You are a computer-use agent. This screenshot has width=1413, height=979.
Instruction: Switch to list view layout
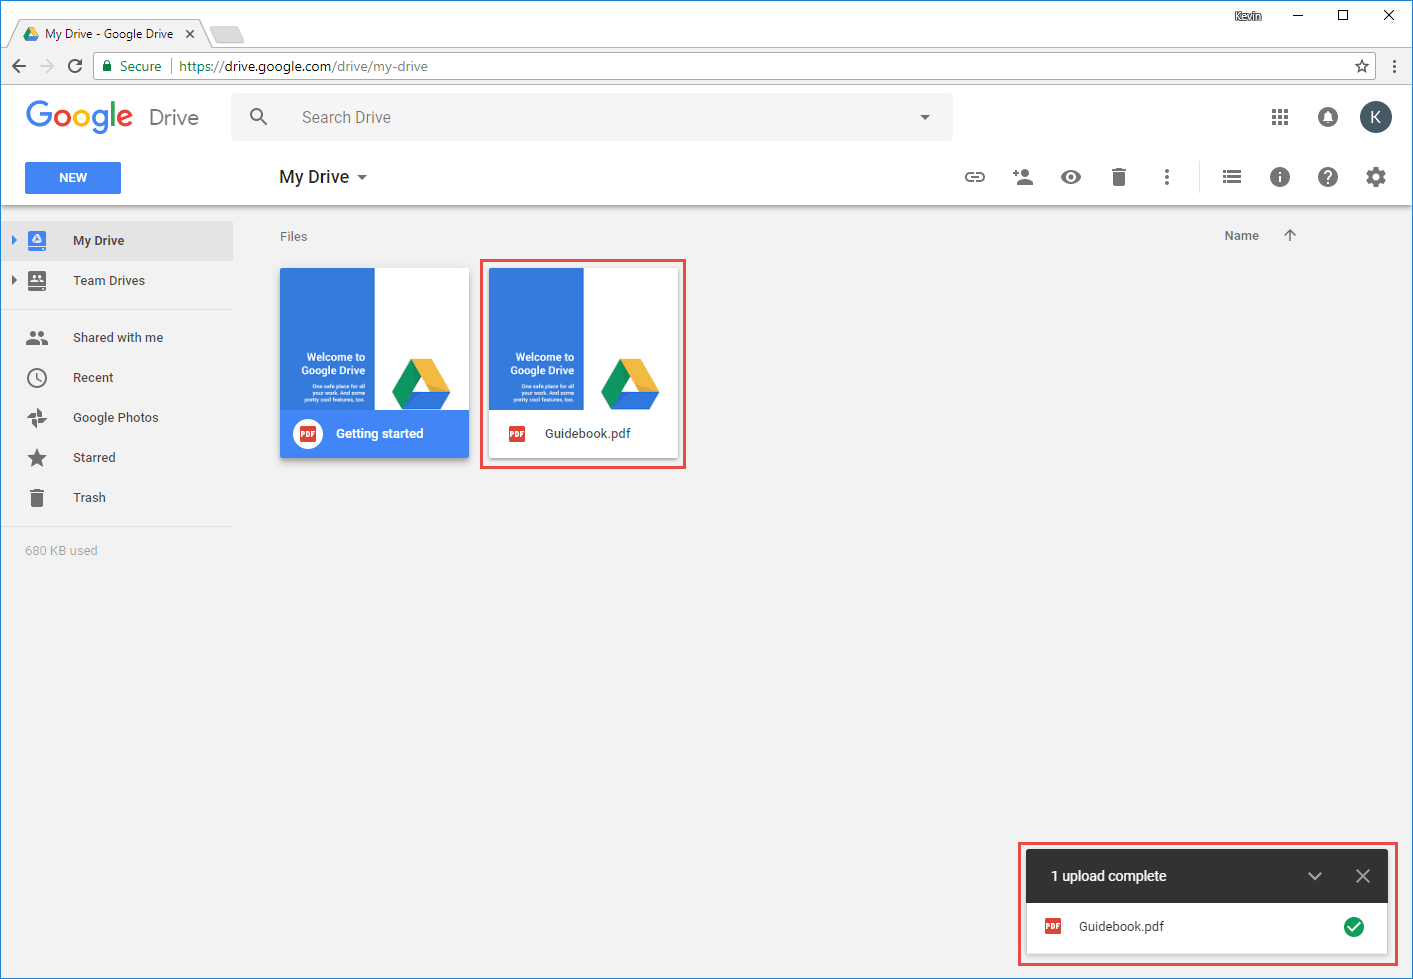click(1231, 177)
